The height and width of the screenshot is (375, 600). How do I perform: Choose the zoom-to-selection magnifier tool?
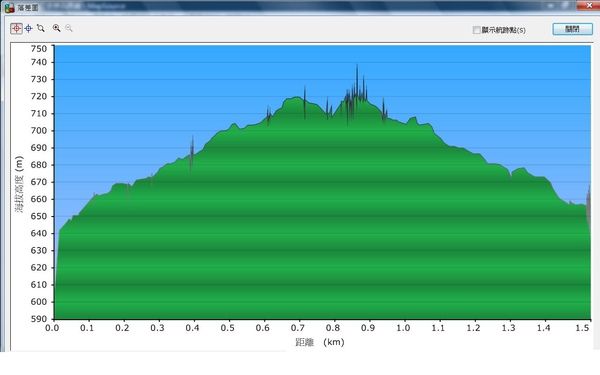click(x=41, y=28)
